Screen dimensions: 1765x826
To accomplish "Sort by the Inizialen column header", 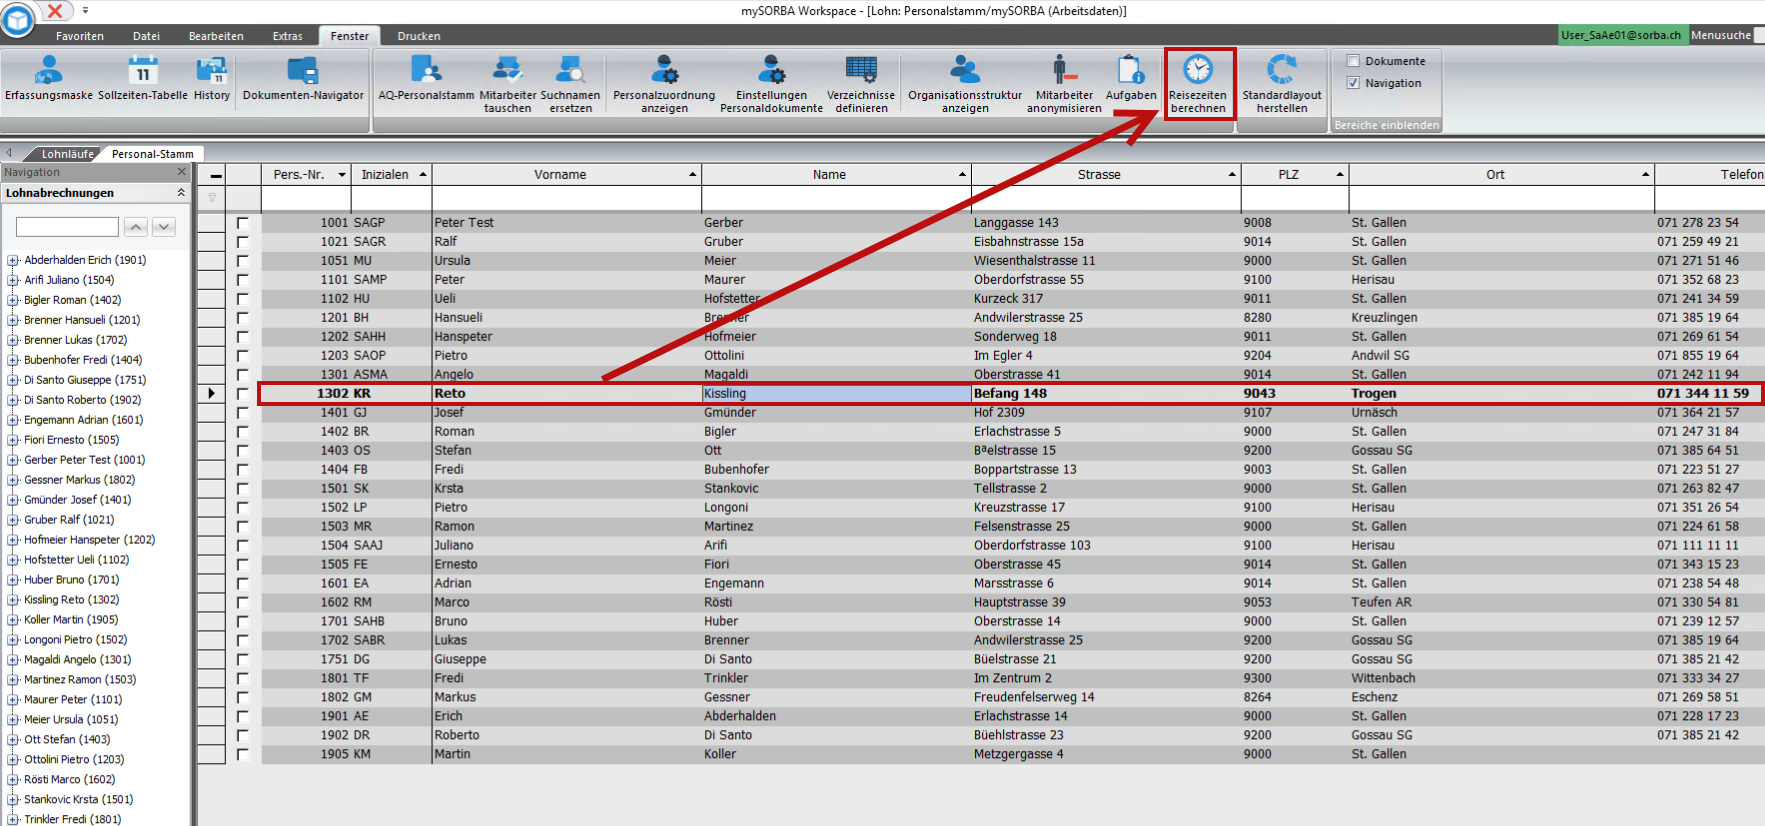I will 391,175.
